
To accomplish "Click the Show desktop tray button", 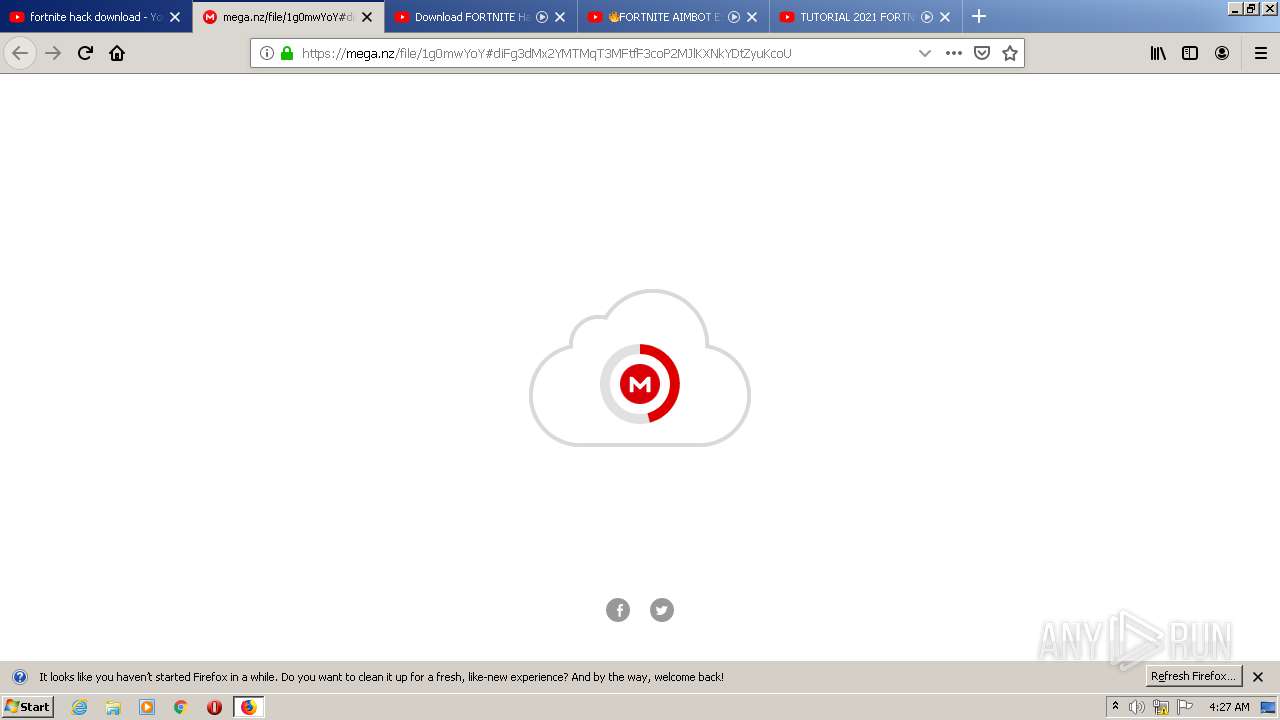I will [1268, 707].
